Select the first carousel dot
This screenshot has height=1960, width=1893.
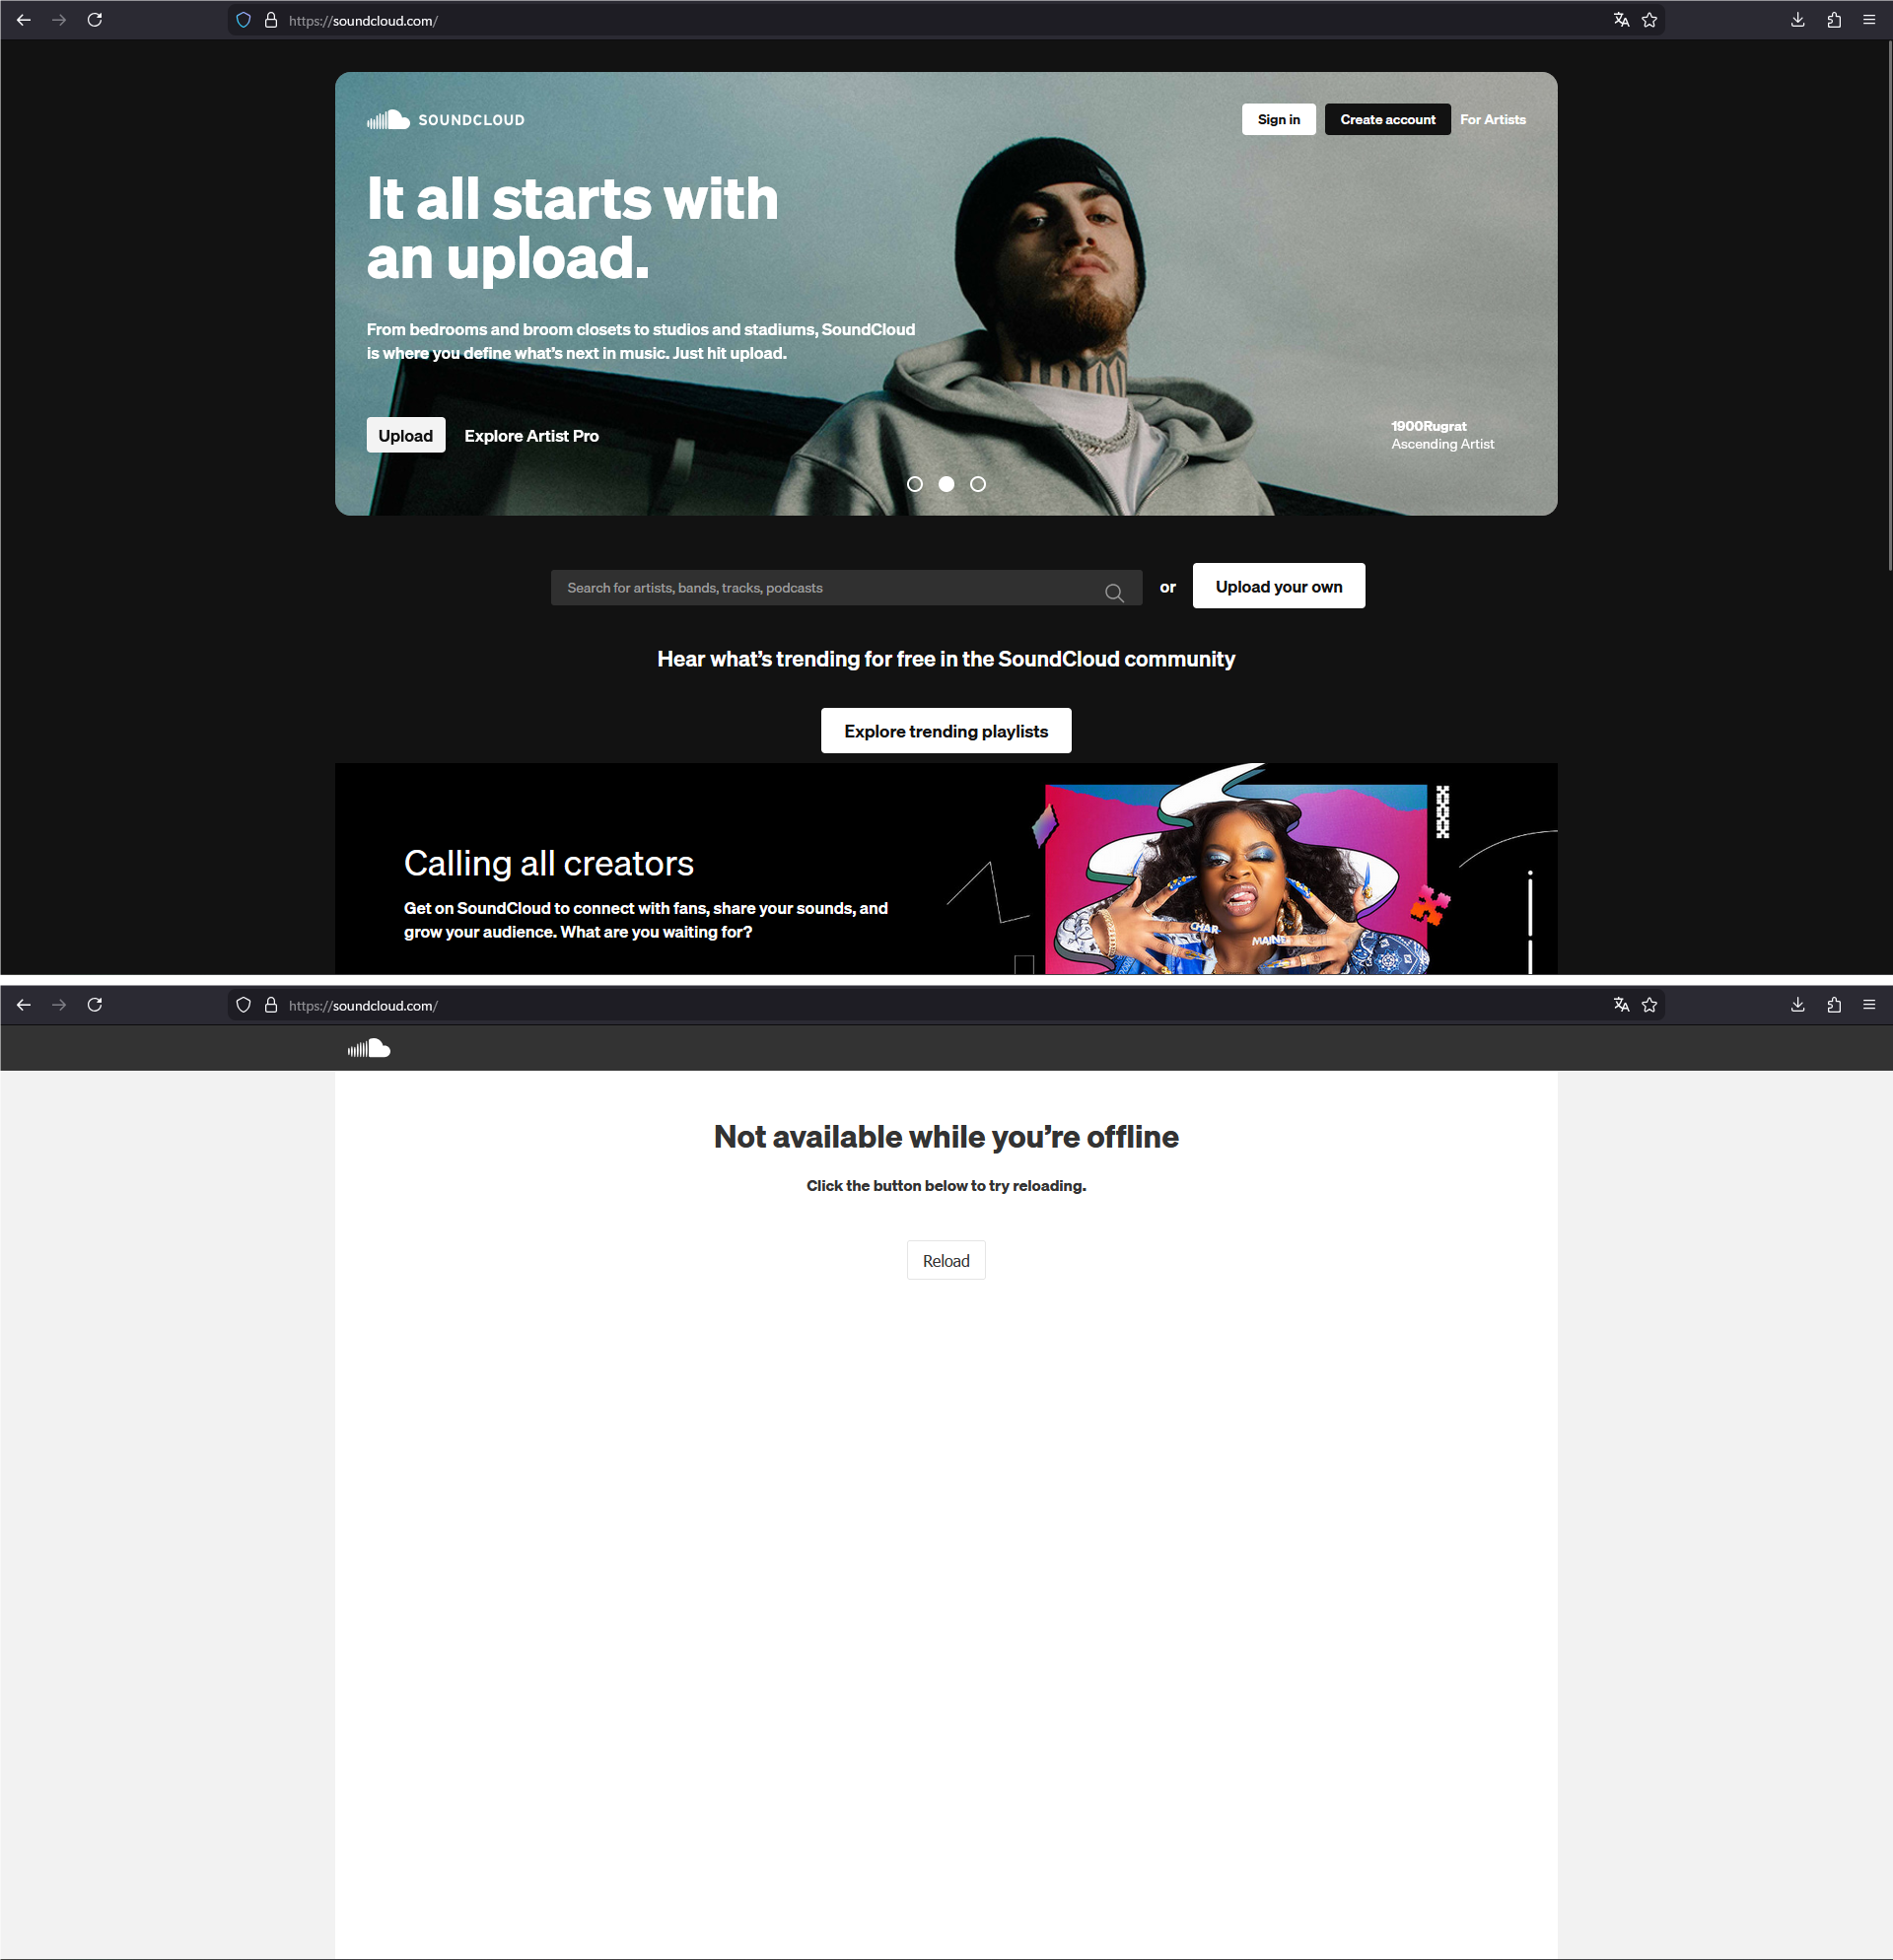(x=914, y=484)
